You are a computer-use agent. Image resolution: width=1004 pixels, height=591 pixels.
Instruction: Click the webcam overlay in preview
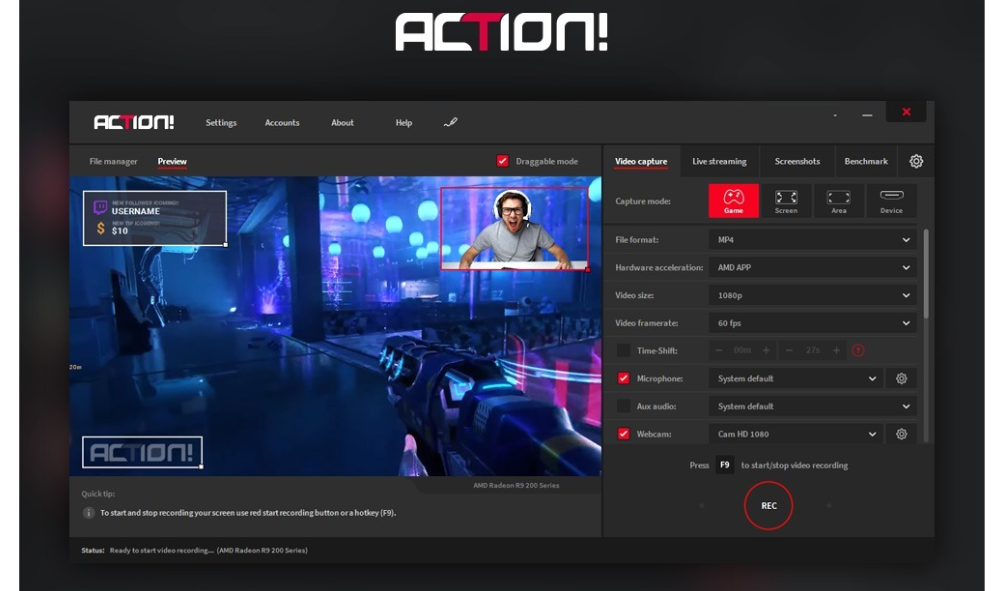click(x=514, y=229)
